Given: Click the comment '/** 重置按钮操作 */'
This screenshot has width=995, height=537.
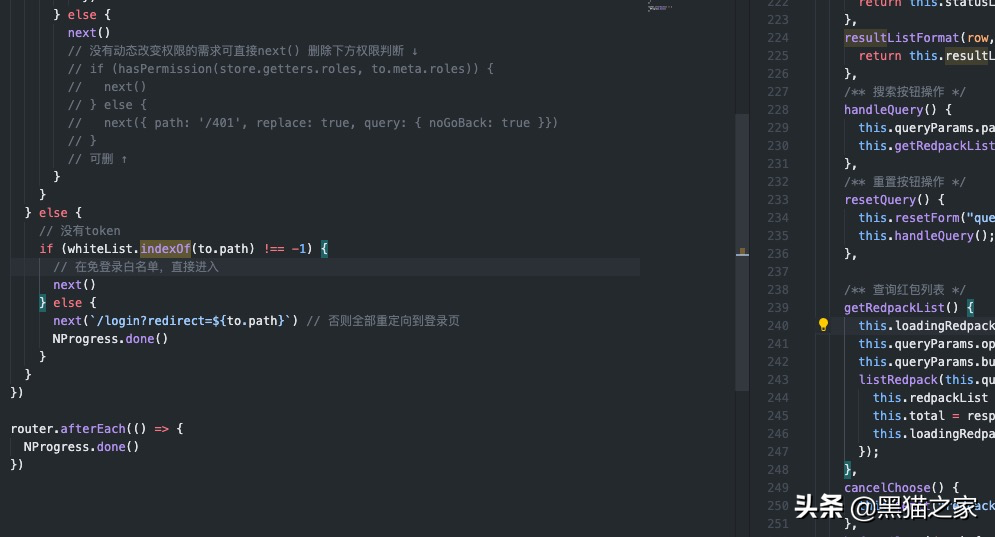Looking at the screenshot, I should [905, 182].
